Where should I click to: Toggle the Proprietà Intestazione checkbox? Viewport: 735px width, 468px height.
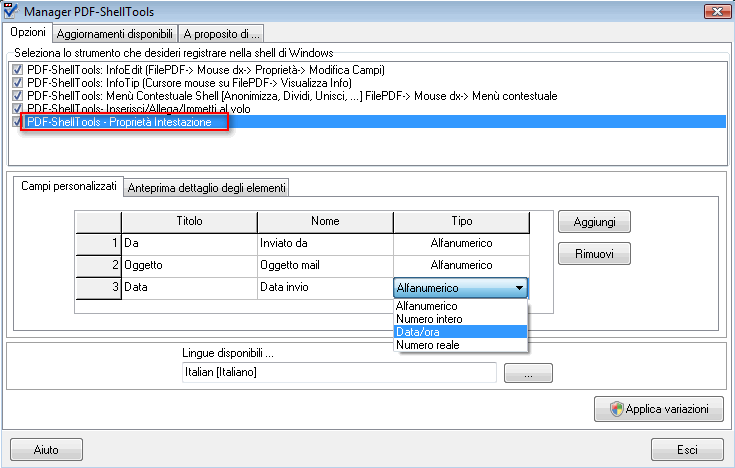pyautogui.click(x=17, y=122)
